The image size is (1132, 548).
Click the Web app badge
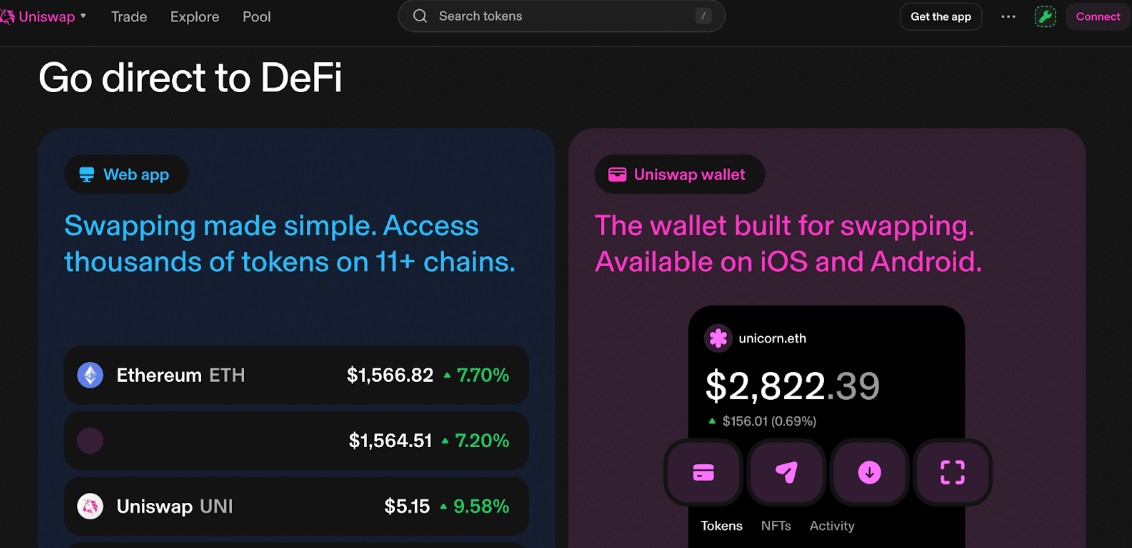pyautogui.click(x=126, y=175)
